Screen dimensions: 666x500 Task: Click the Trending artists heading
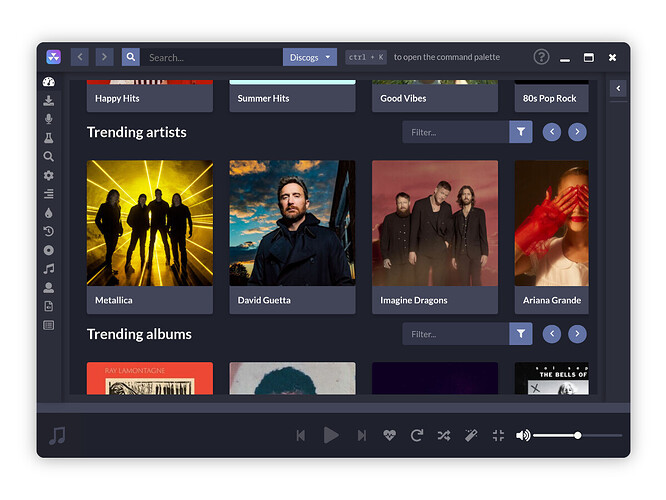coord(137,132)
